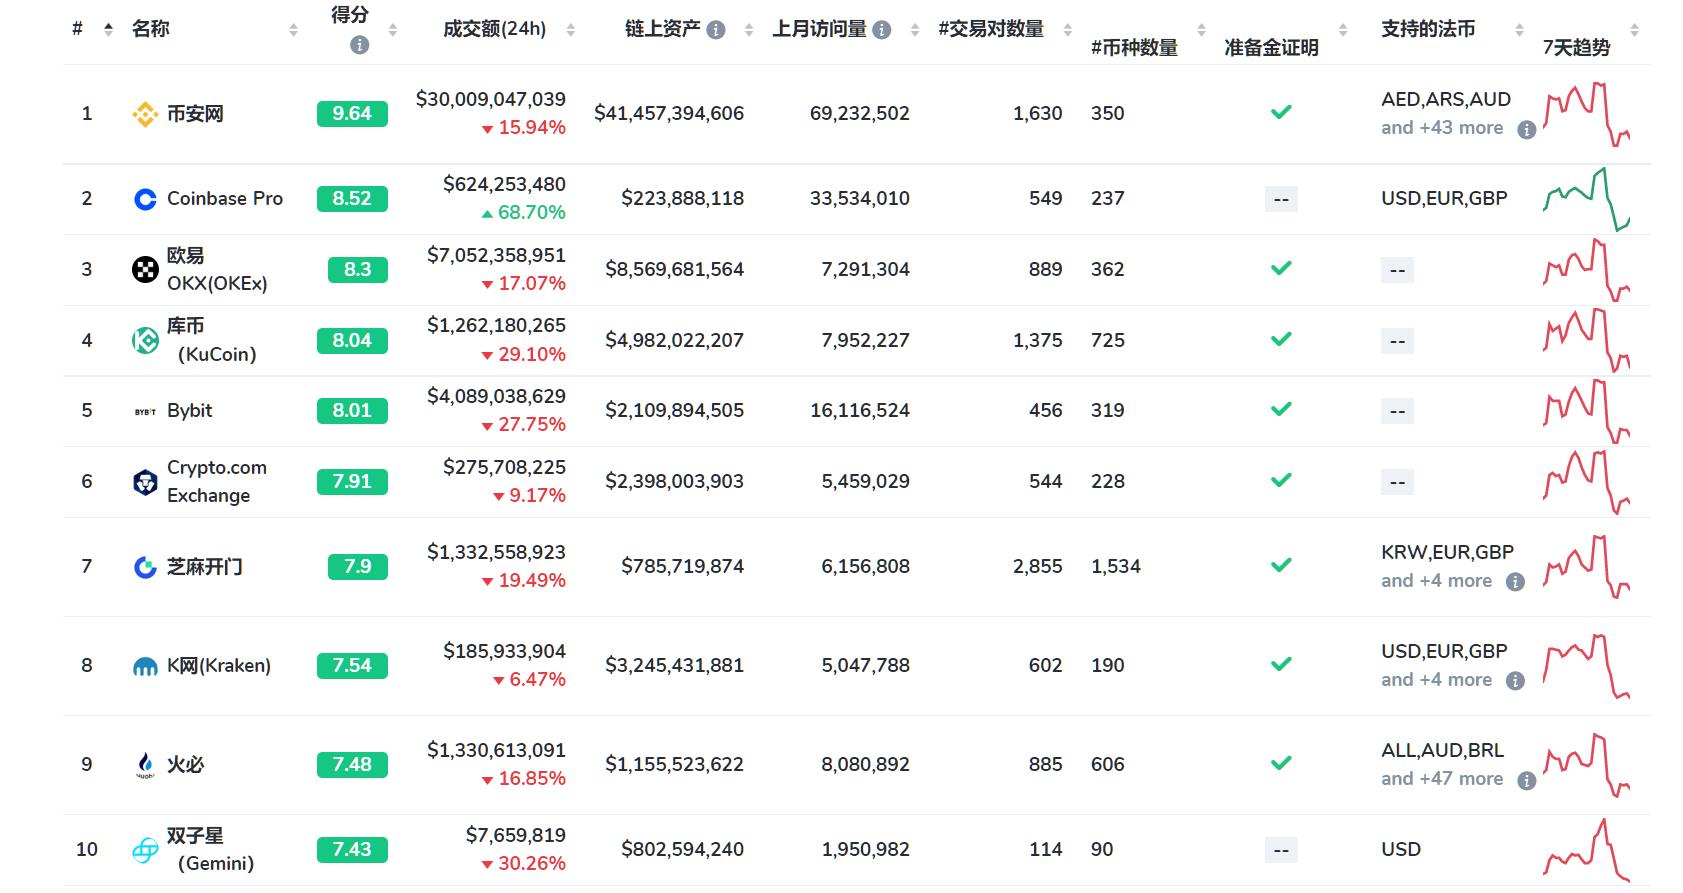Click Coinbase Pro's 8.52 score badge

352,199
